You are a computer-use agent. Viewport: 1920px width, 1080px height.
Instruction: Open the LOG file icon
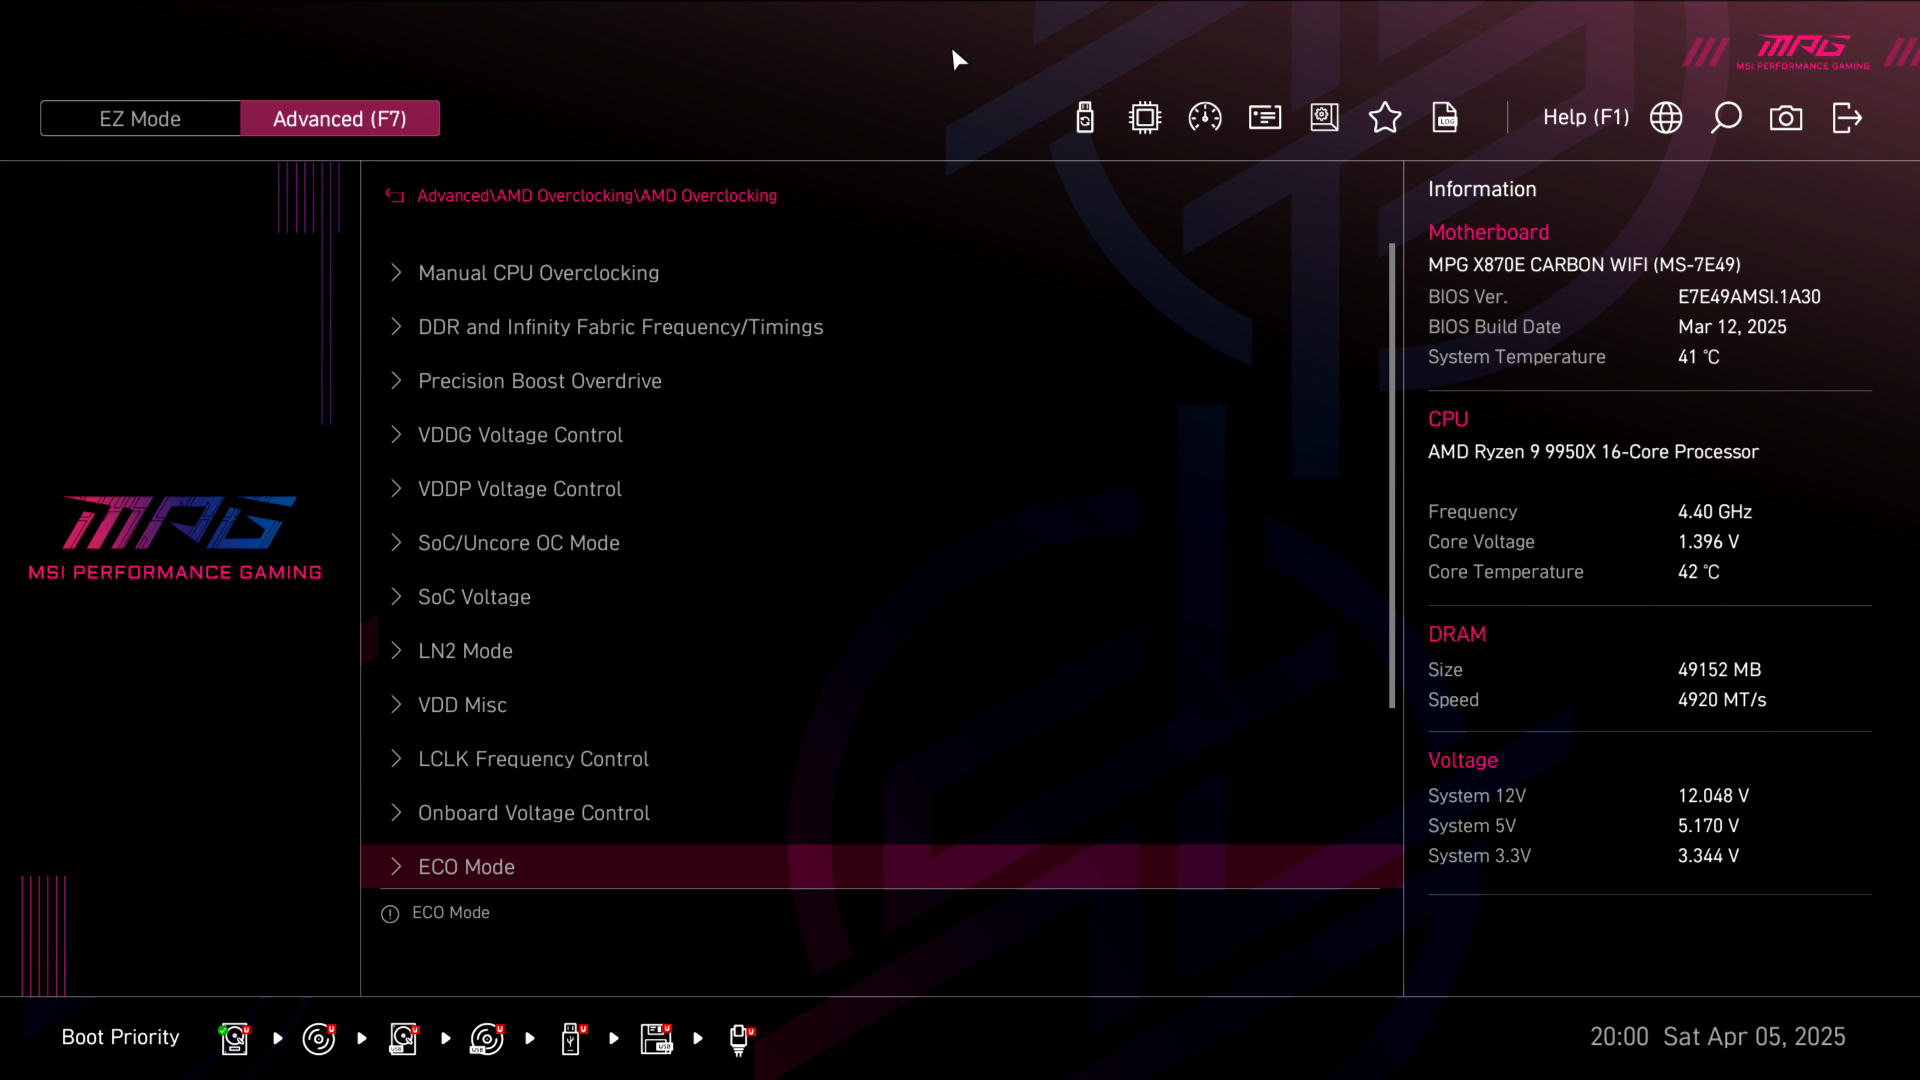1445,118
